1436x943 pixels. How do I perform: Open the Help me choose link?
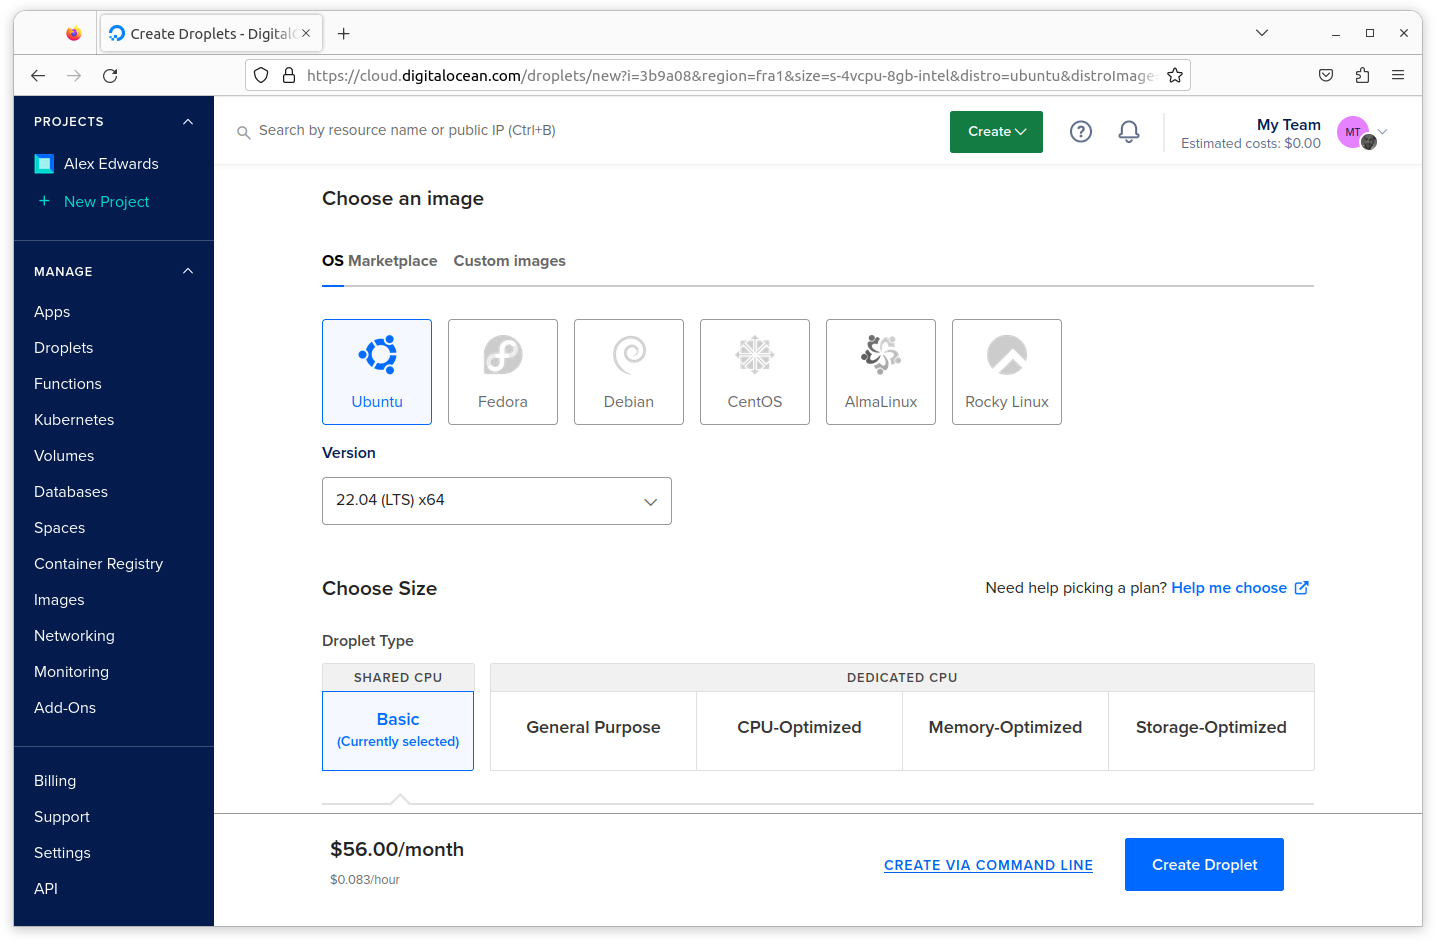(1229, 588)
